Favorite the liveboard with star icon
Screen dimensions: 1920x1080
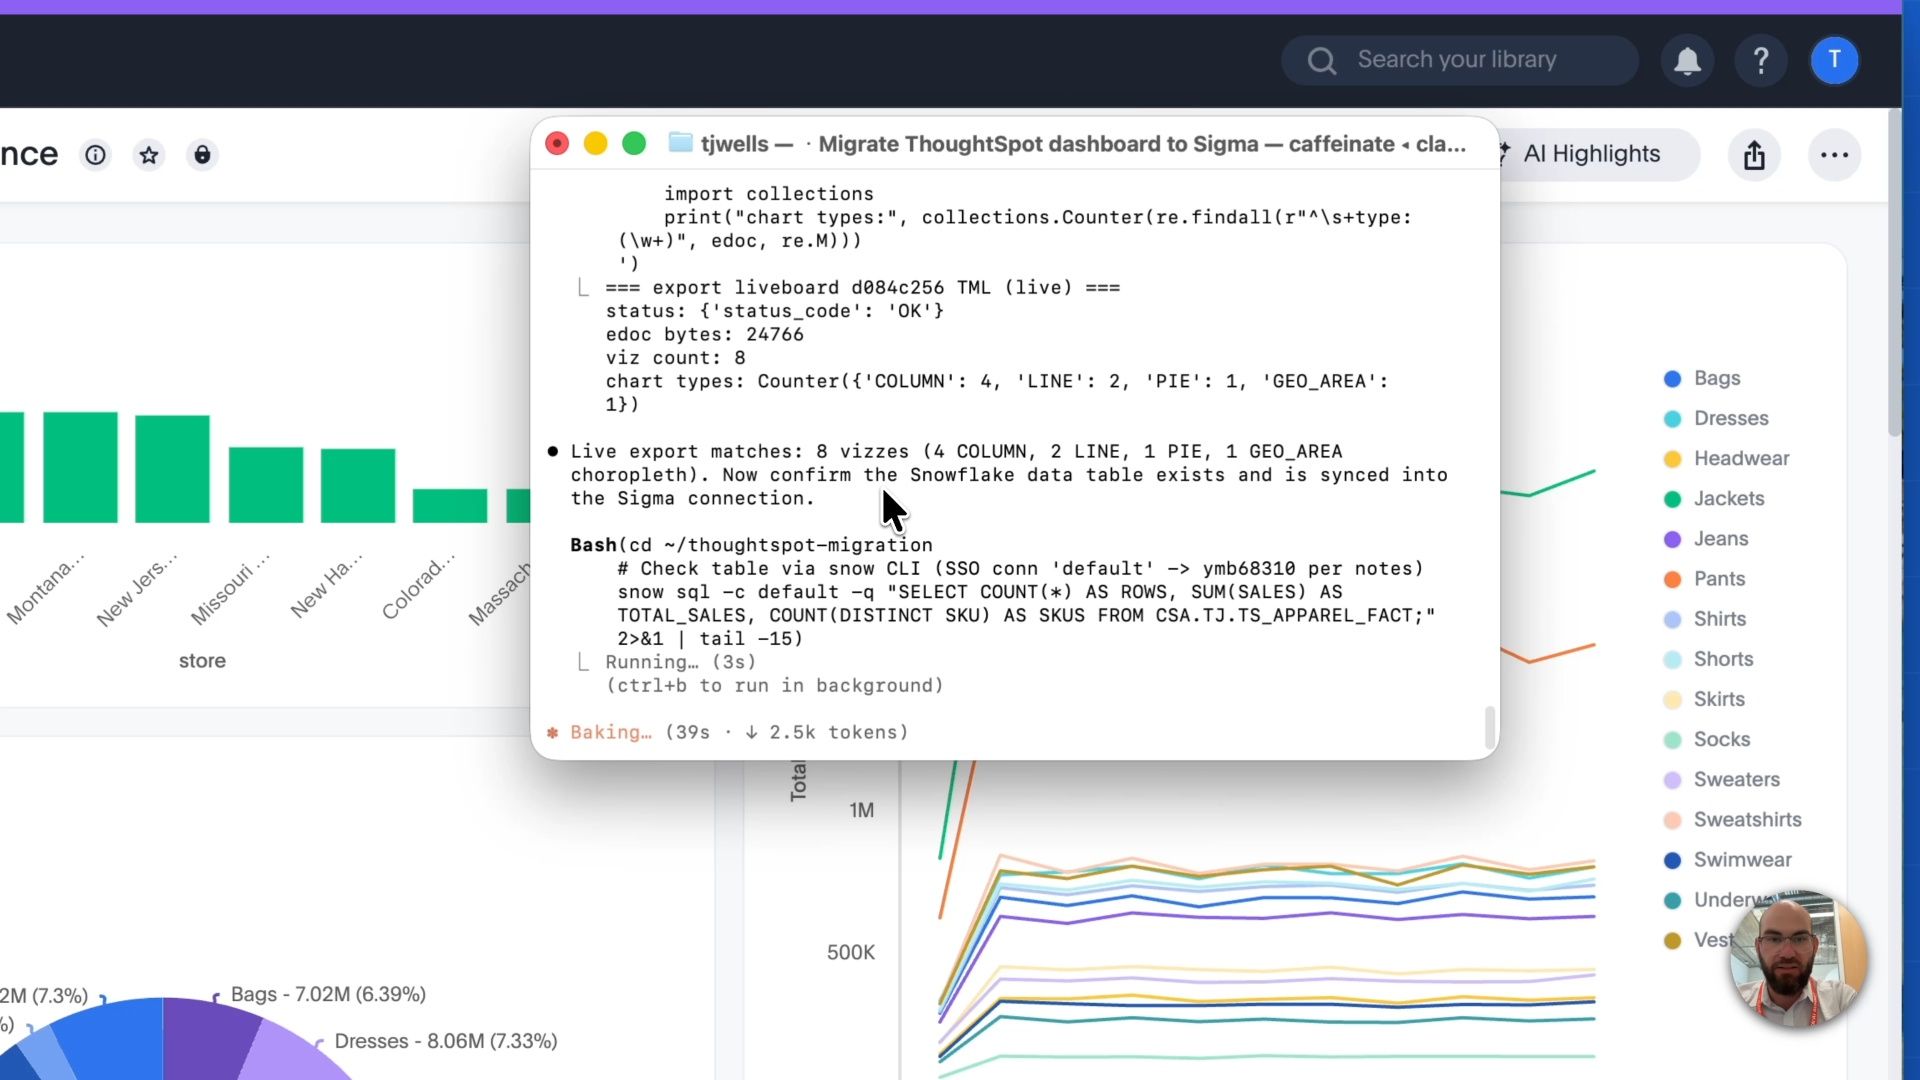point(149,155)
